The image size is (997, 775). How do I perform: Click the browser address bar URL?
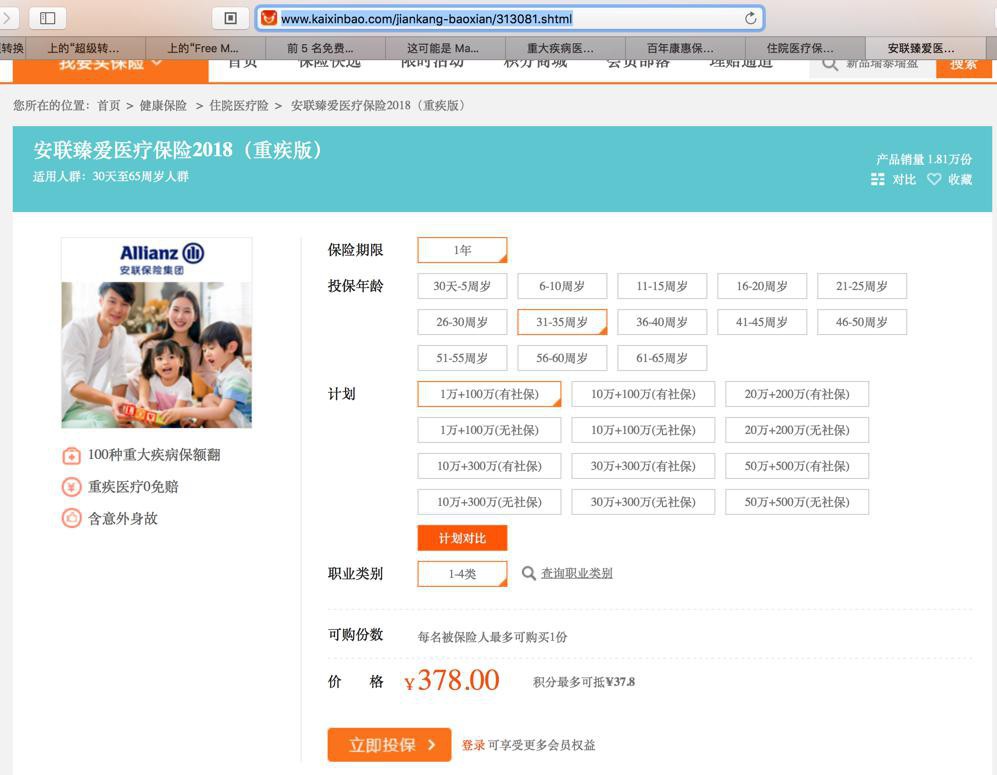click(426, 19)
